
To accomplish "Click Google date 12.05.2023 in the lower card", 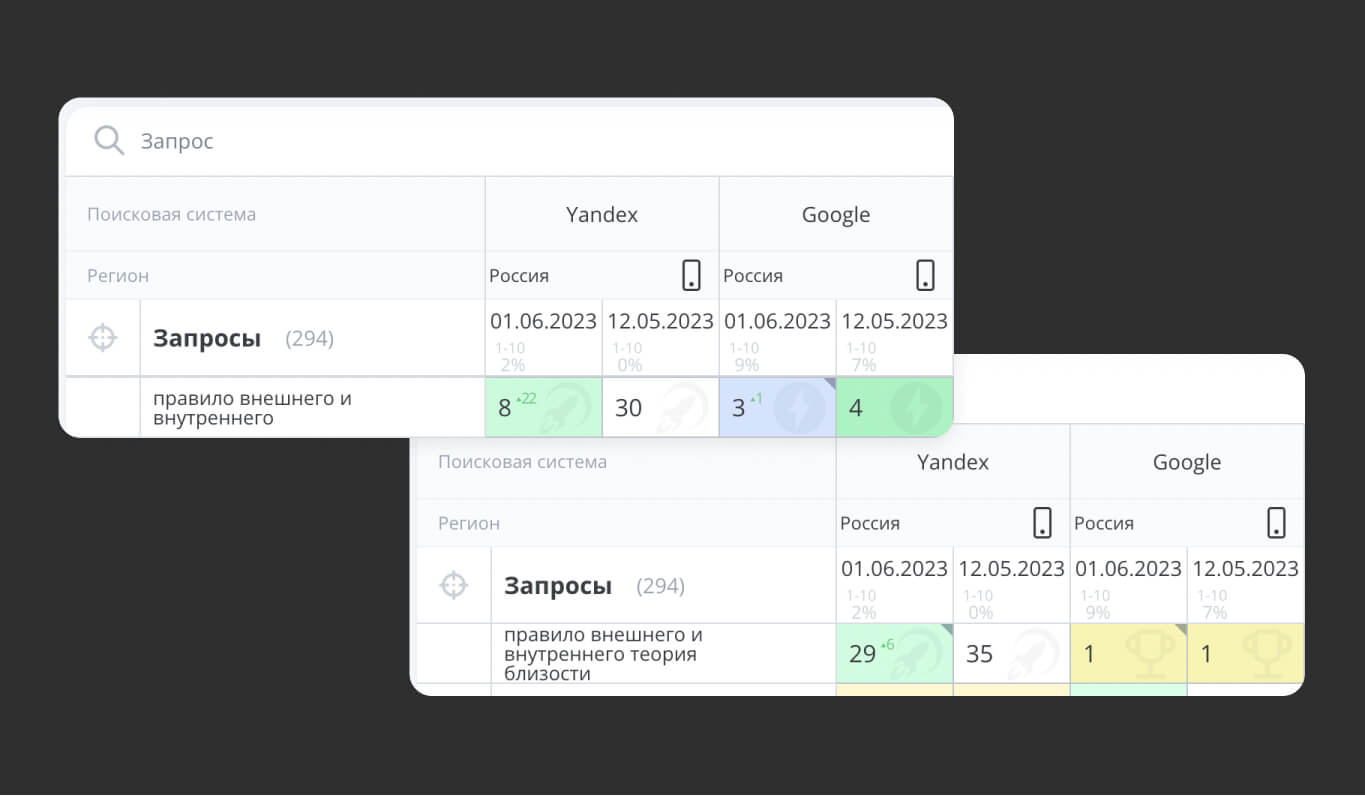I will coord(1245,568).
